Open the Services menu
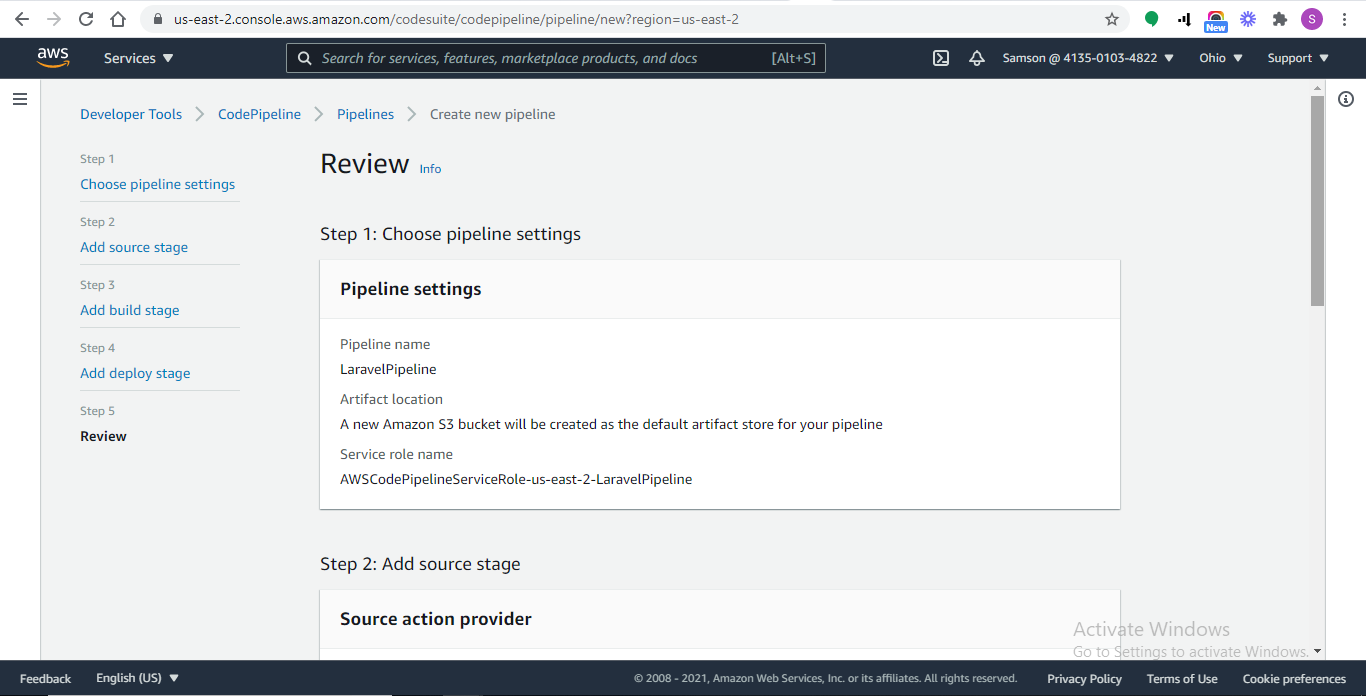Viewport: 1366px width, 696px height. [x=137, y=58]
